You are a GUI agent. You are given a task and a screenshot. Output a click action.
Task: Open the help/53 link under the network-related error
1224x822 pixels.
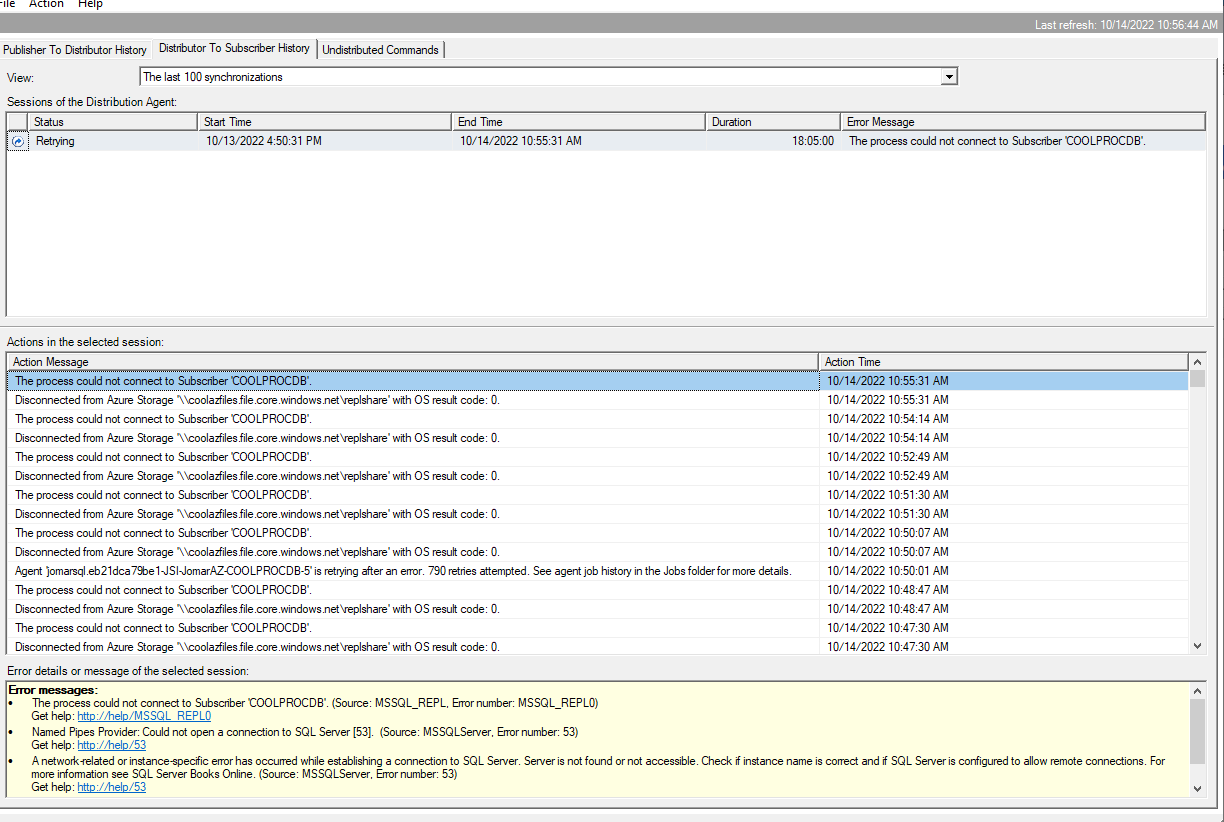coord(112,787)
